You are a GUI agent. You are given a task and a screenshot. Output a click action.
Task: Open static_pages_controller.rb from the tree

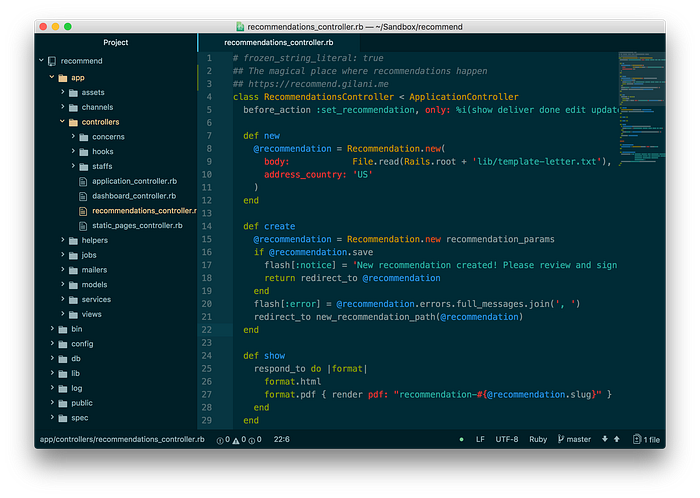pos(137,225)
